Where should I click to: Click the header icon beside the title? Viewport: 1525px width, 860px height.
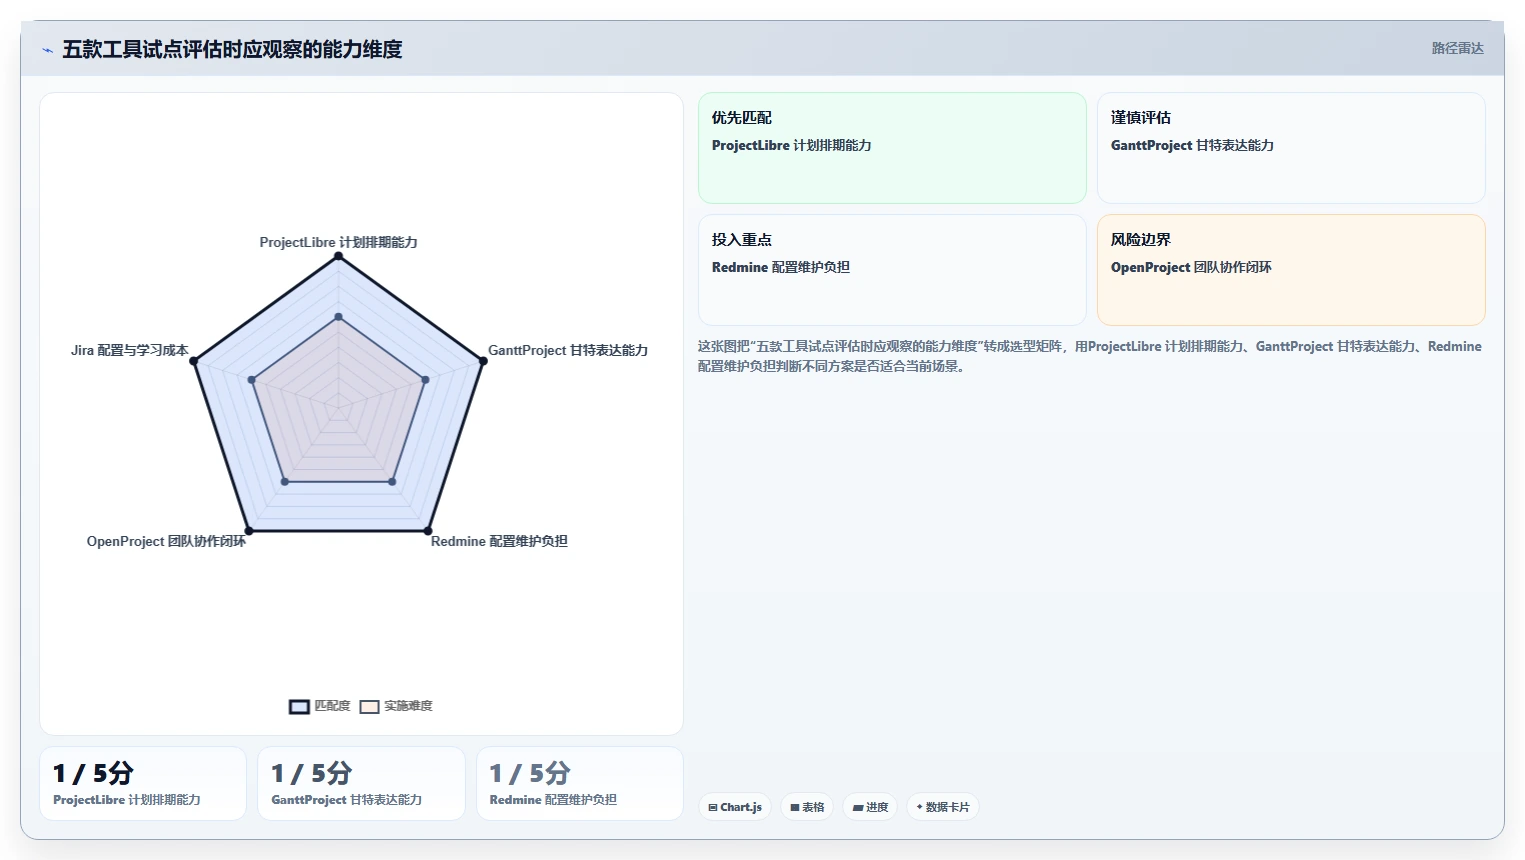[x=47, y=50]
